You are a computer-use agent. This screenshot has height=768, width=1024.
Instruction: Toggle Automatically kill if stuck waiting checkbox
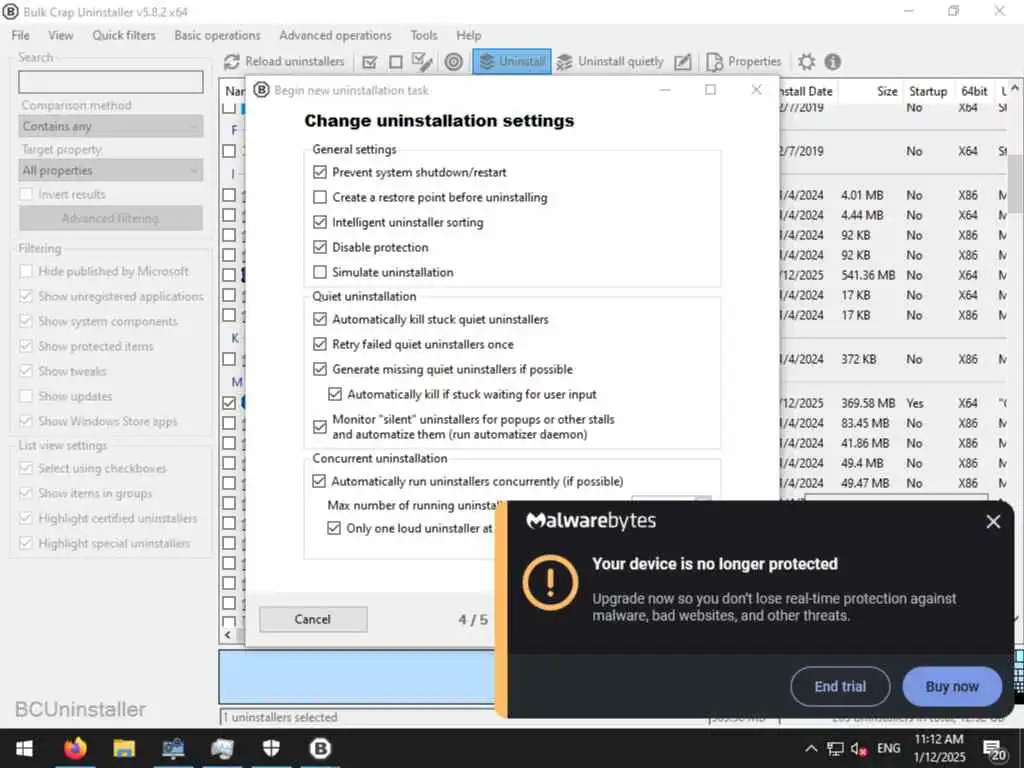tap(335, 394)
